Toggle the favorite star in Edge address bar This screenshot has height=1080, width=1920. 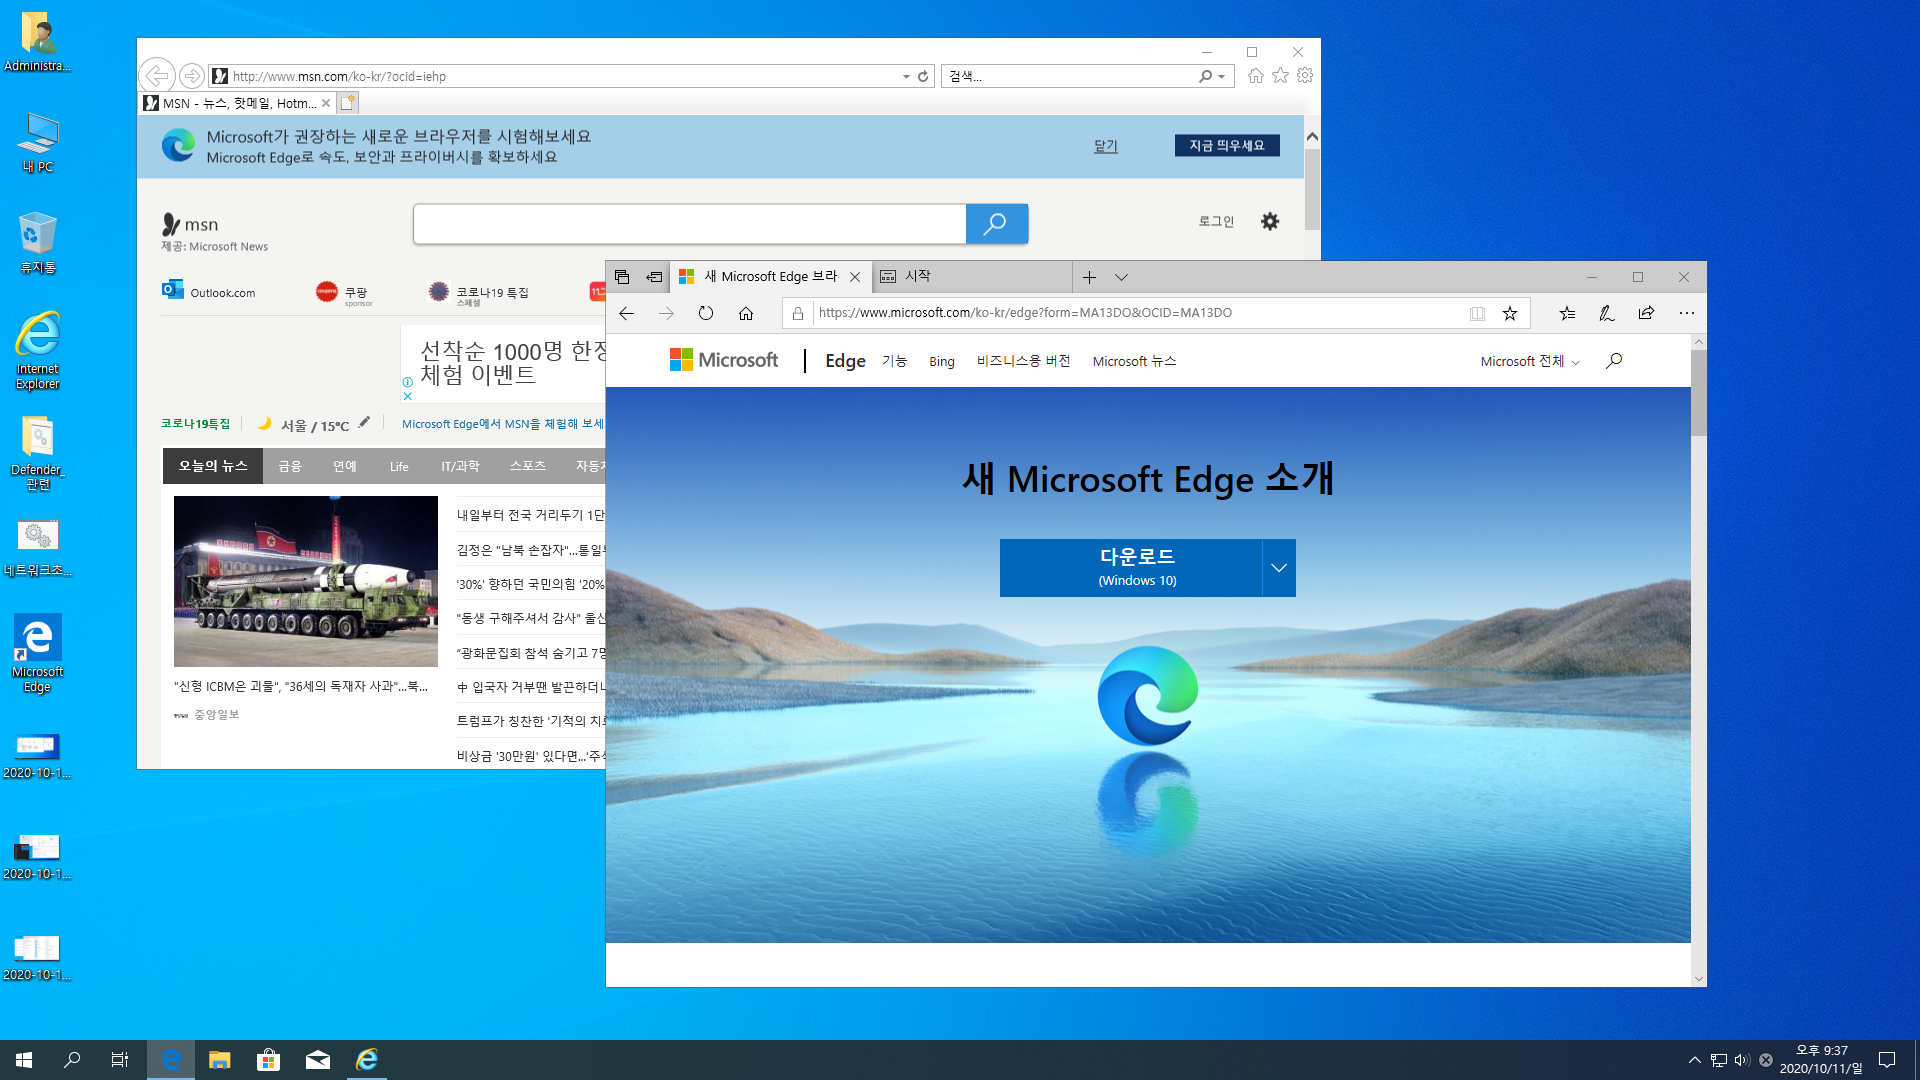1510,313
